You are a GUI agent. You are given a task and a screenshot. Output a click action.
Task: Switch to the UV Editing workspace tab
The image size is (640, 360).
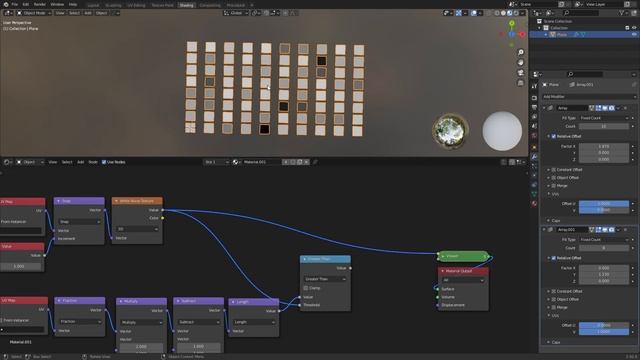coord(136,5)
